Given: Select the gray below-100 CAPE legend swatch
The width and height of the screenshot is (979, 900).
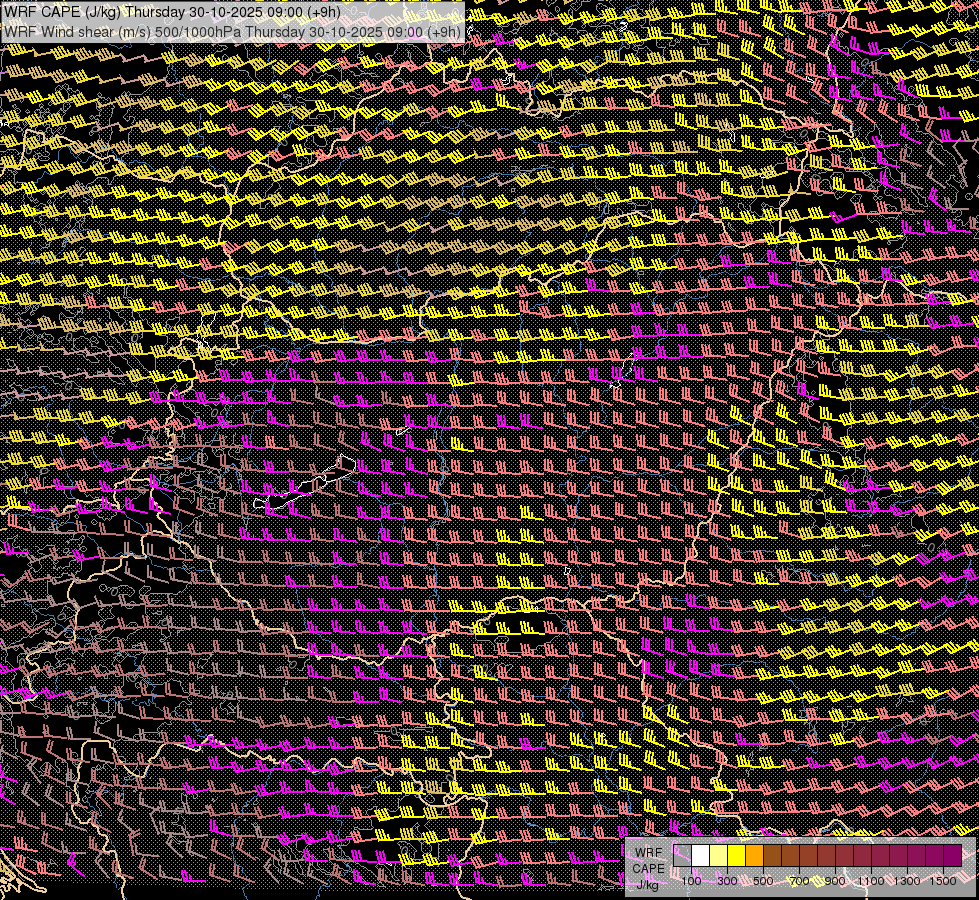Looking at the screenshot, I should tap(682, 855).
